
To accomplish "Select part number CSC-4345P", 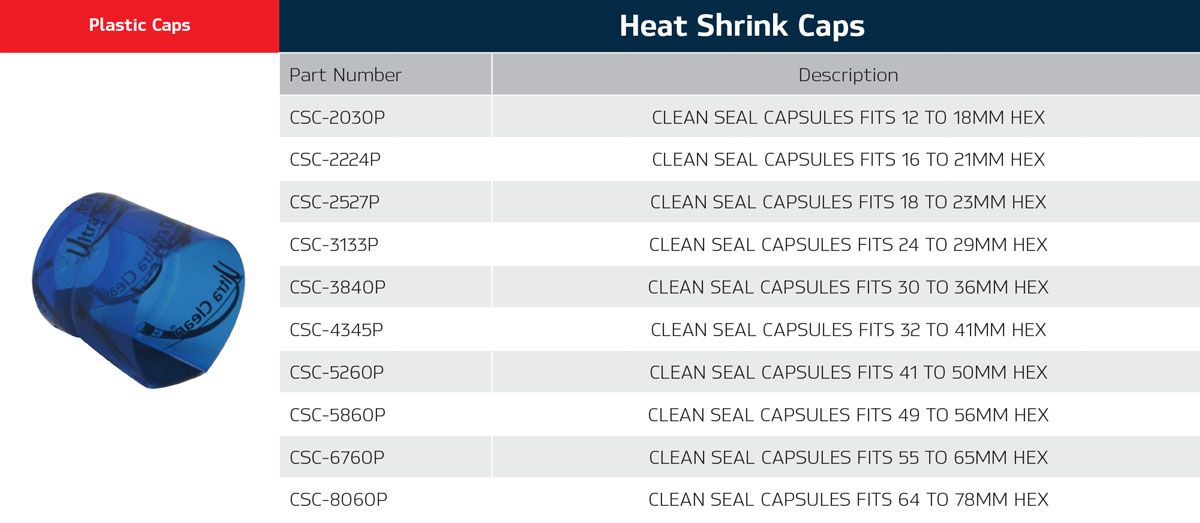I will 336,330.
